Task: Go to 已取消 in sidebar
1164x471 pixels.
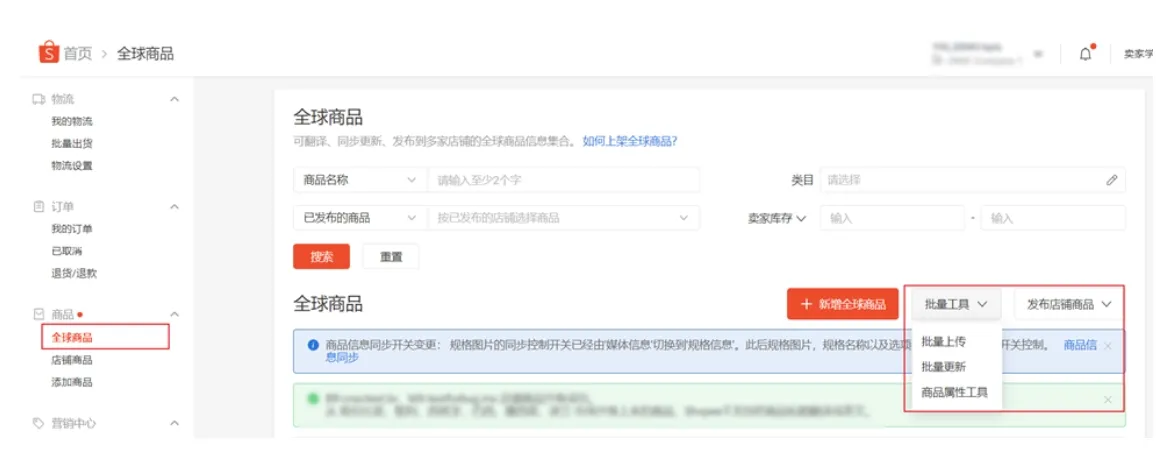Action: coord(67,251)
